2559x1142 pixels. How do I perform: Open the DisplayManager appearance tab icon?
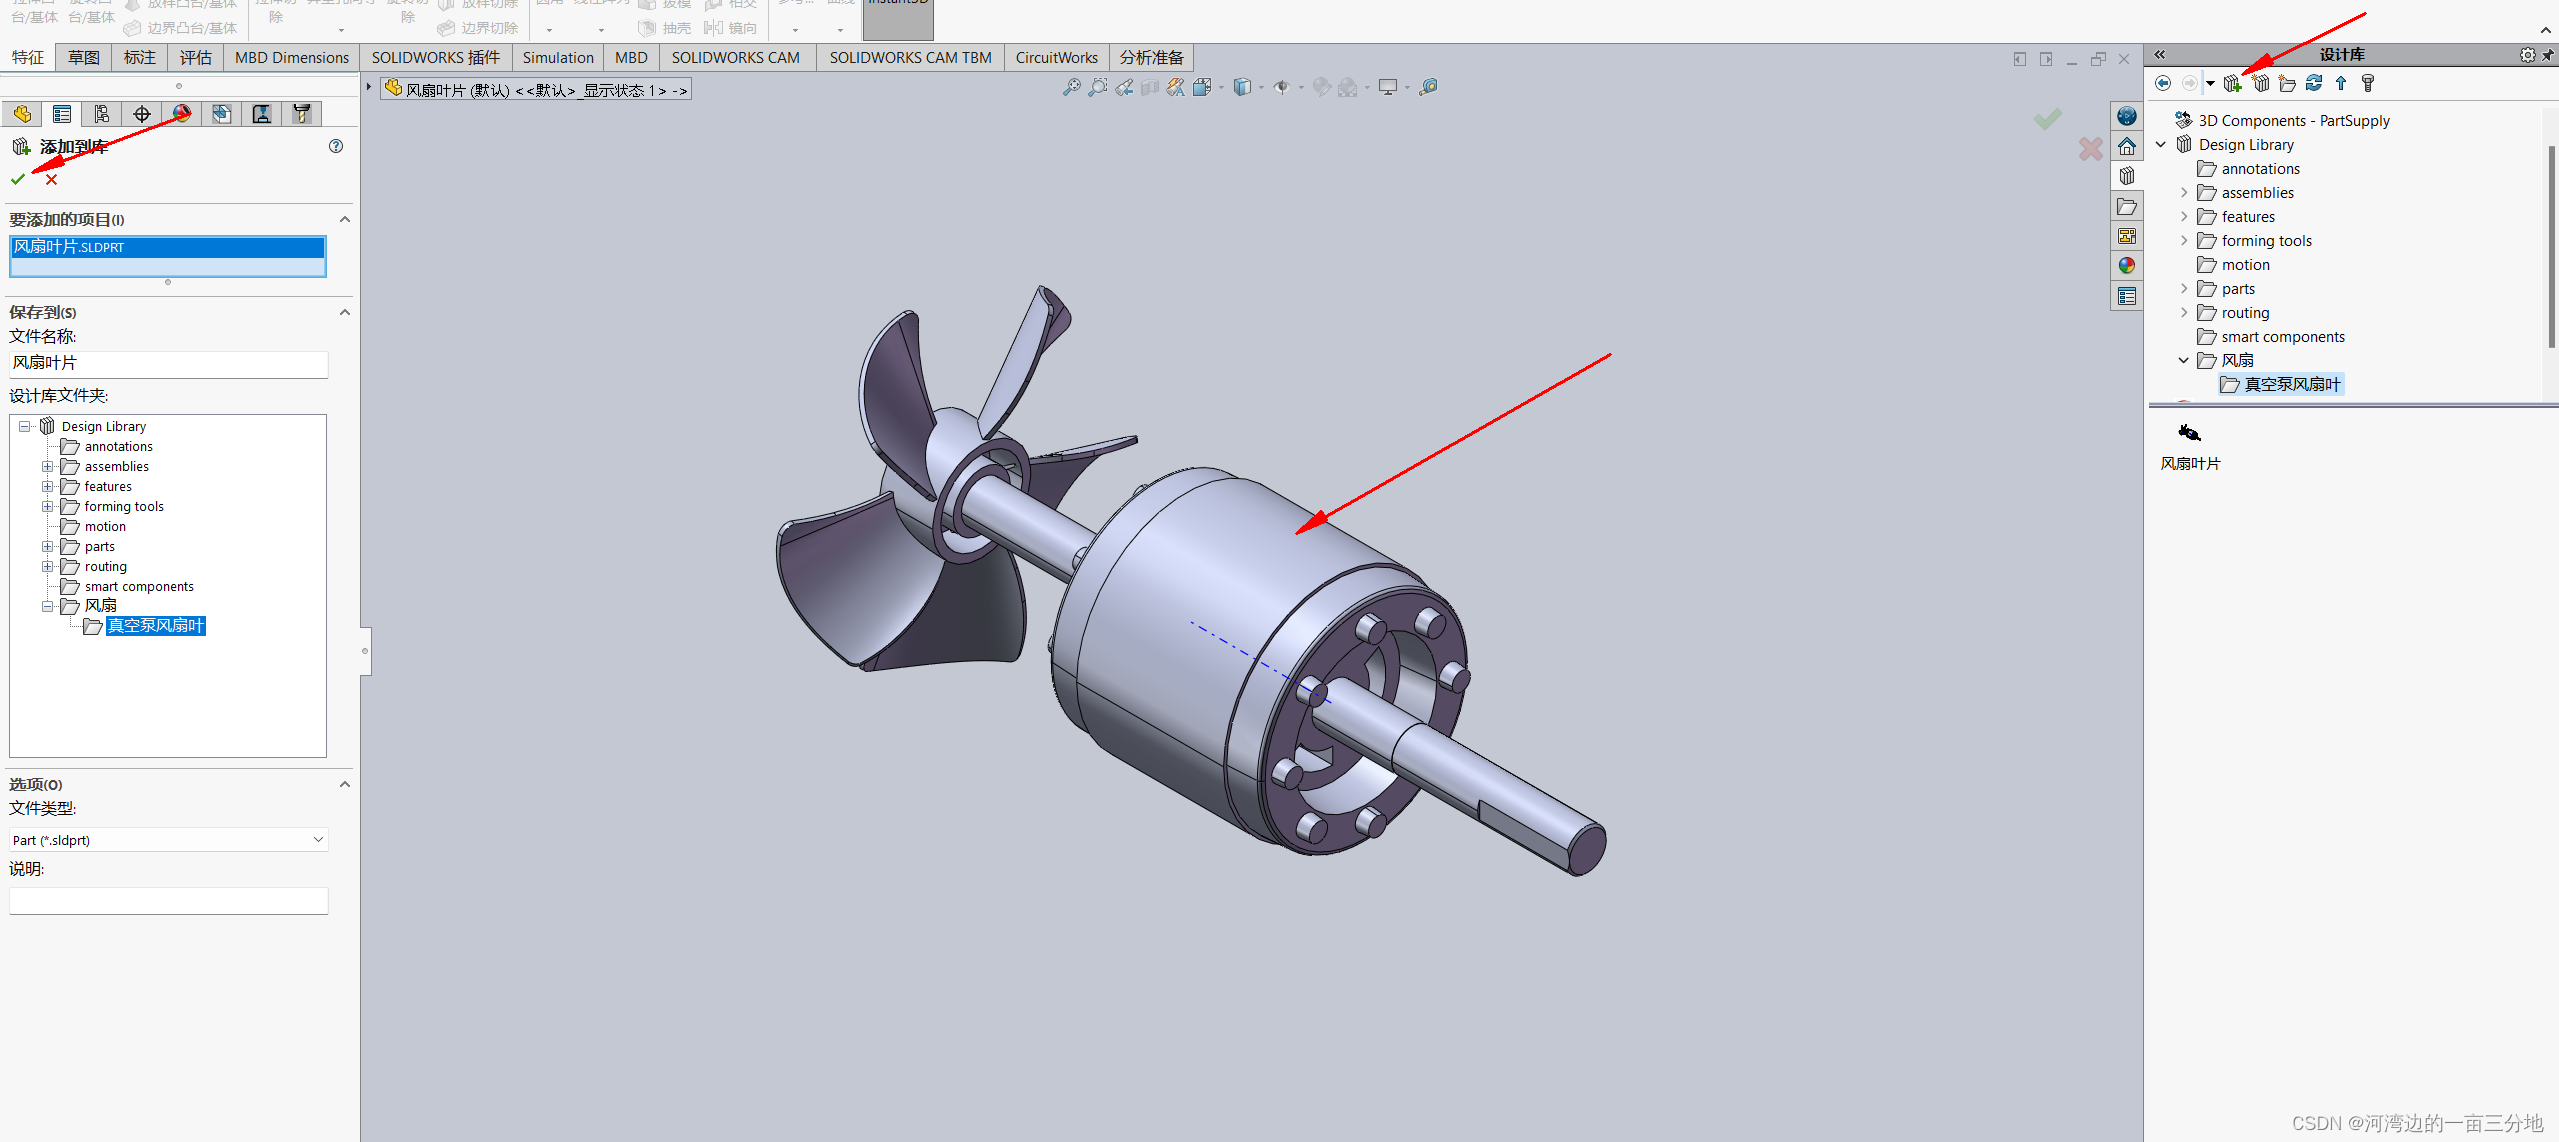pyautogui.click(x=182, y=114)
